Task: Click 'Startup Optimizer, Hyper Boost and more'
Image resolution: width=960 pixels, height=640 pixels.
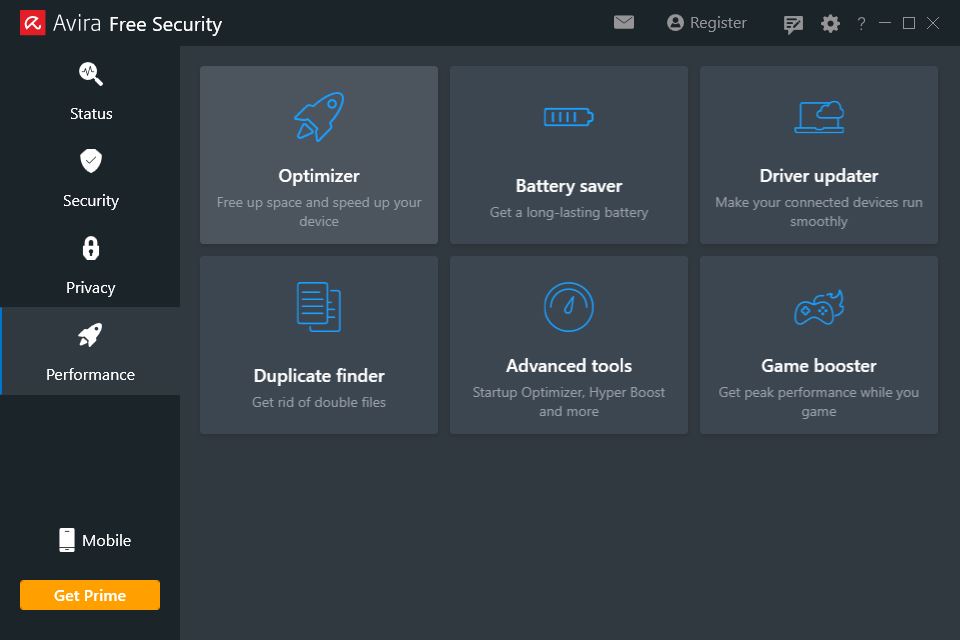Action: tap(569, 402)
